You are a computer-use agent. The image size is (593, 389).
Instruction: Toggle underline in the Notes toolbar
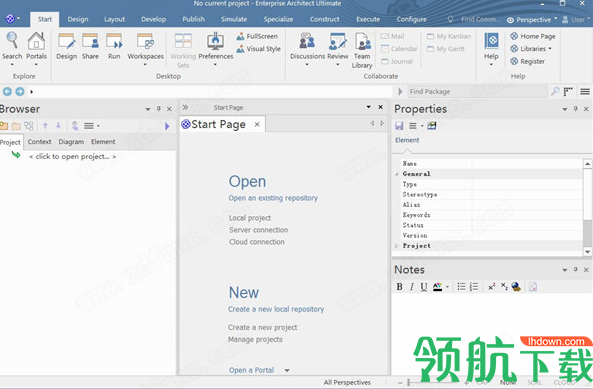point(424,287)
